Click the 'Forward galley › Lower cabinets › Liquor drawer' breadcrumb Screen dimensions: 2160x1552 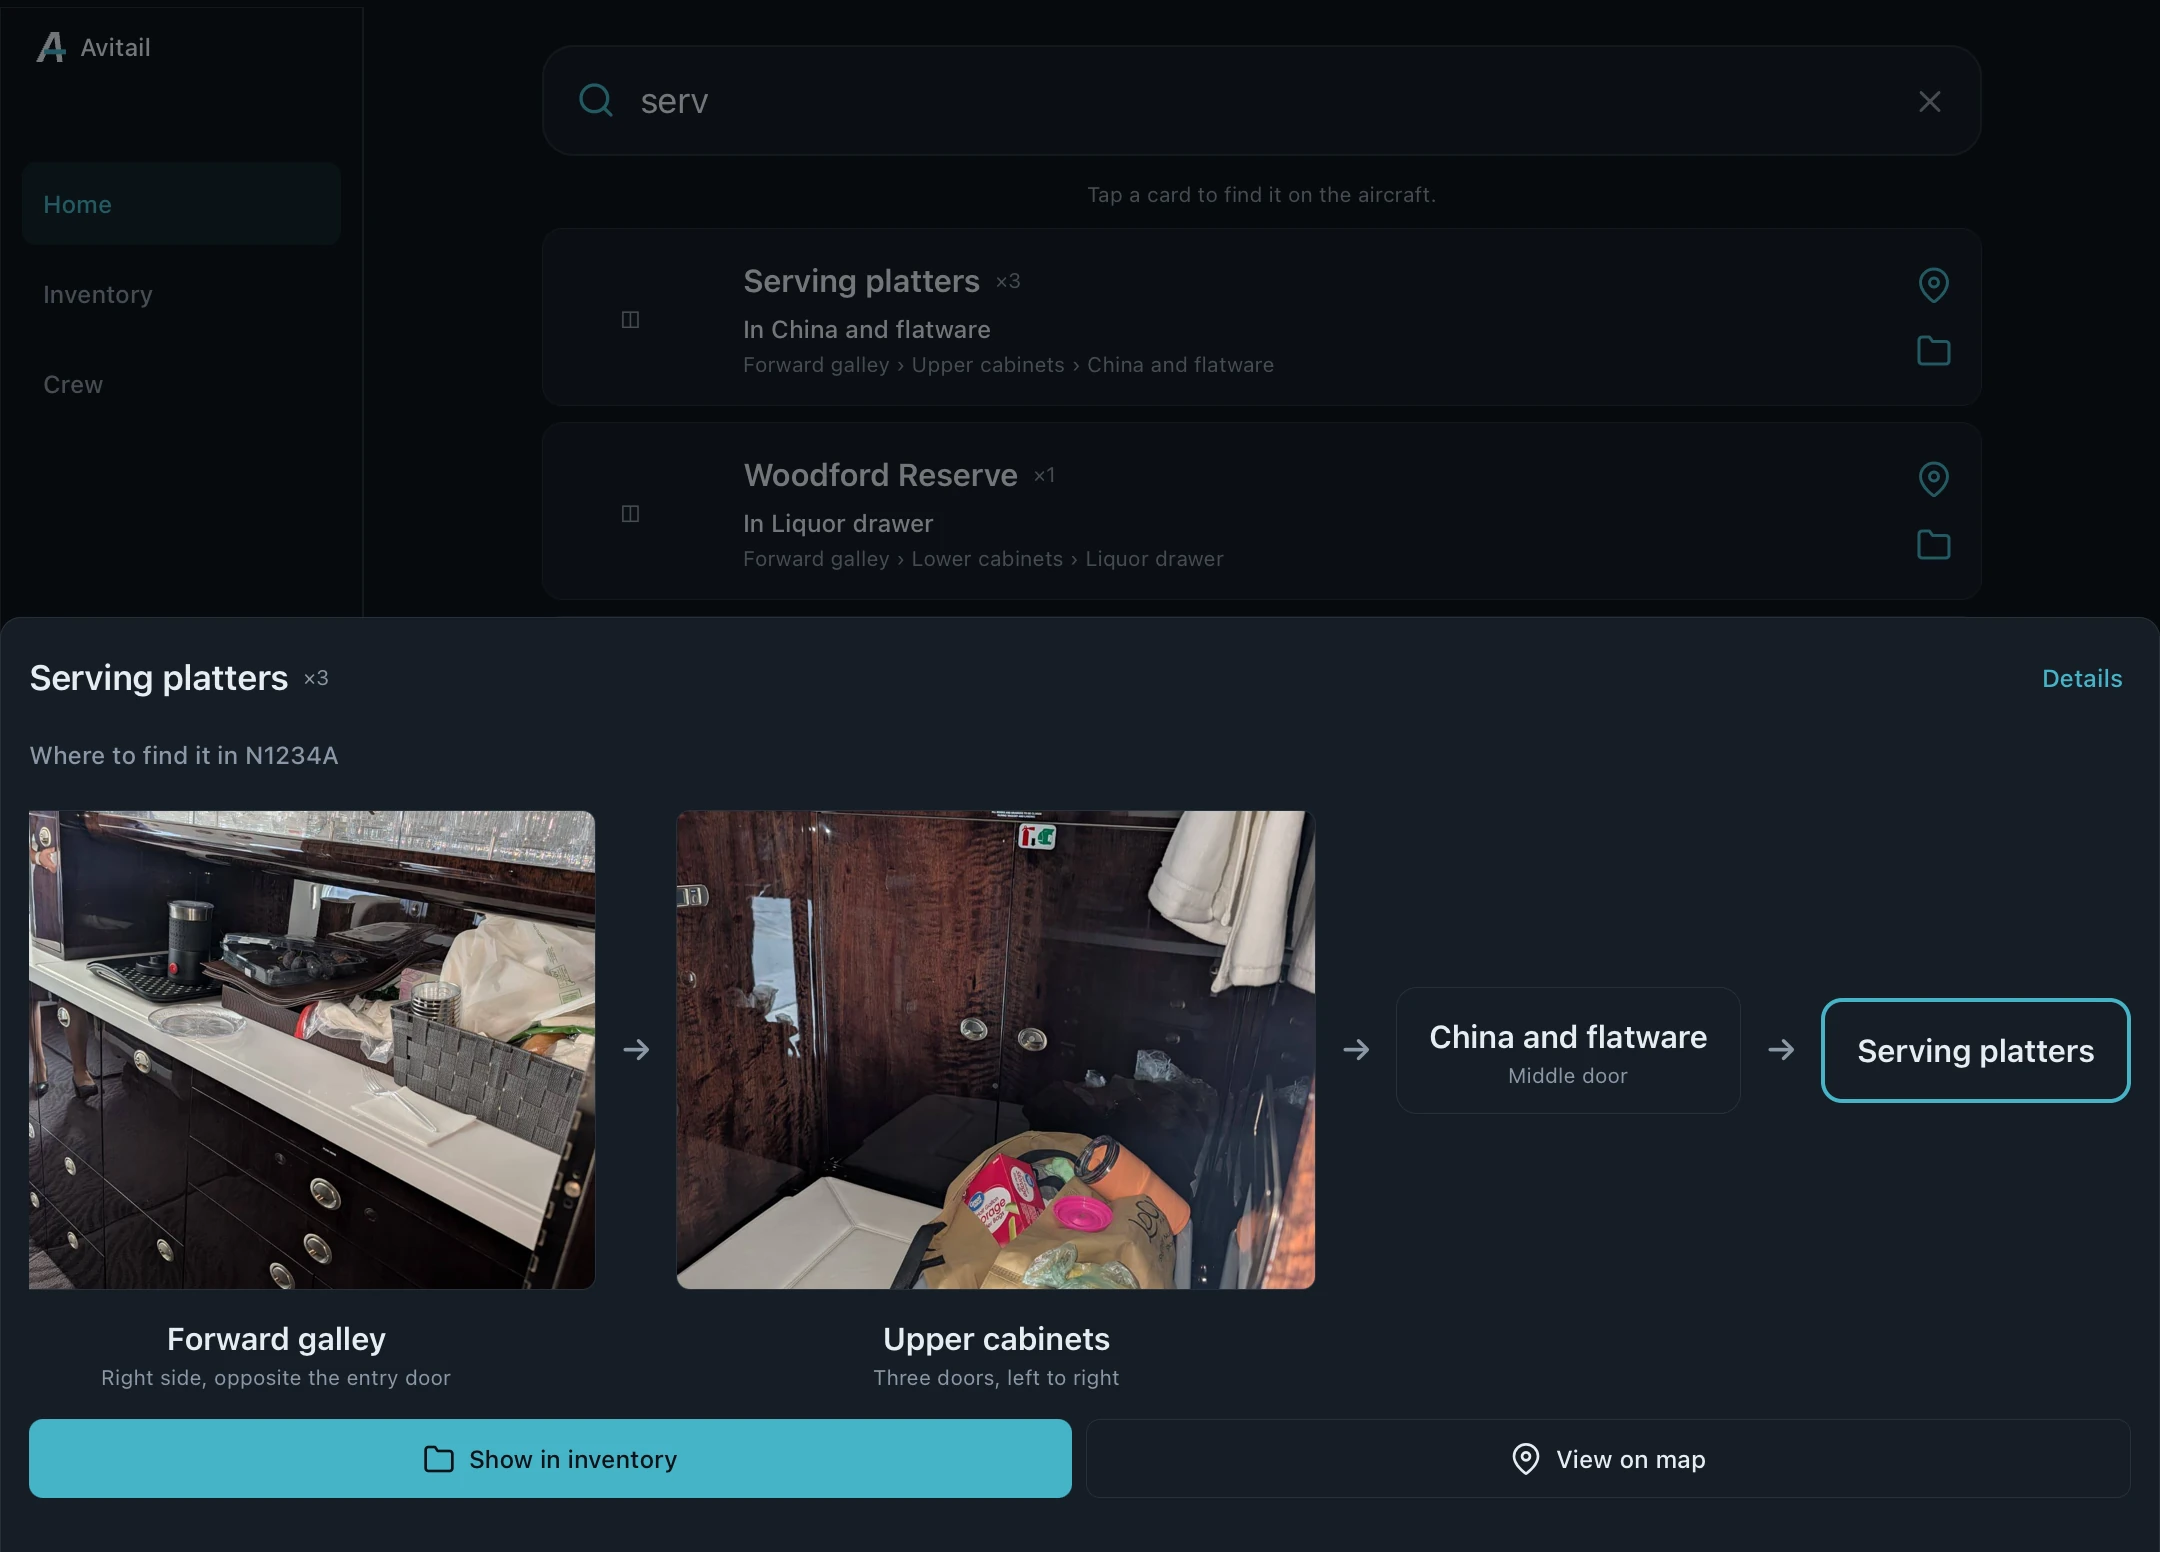pyautogui.click(x=983, y=559)
